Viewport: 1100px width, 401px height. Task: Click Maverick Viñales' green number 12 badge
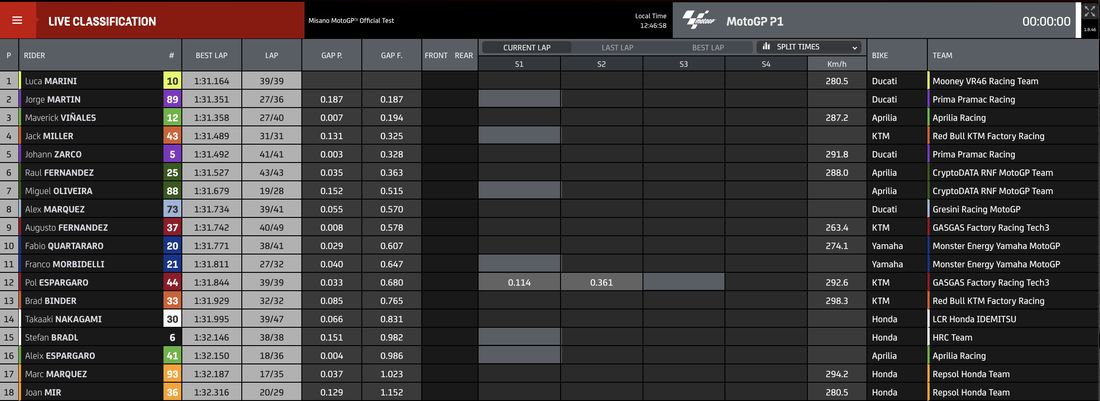pyautogui.click(x=172, y=118)
